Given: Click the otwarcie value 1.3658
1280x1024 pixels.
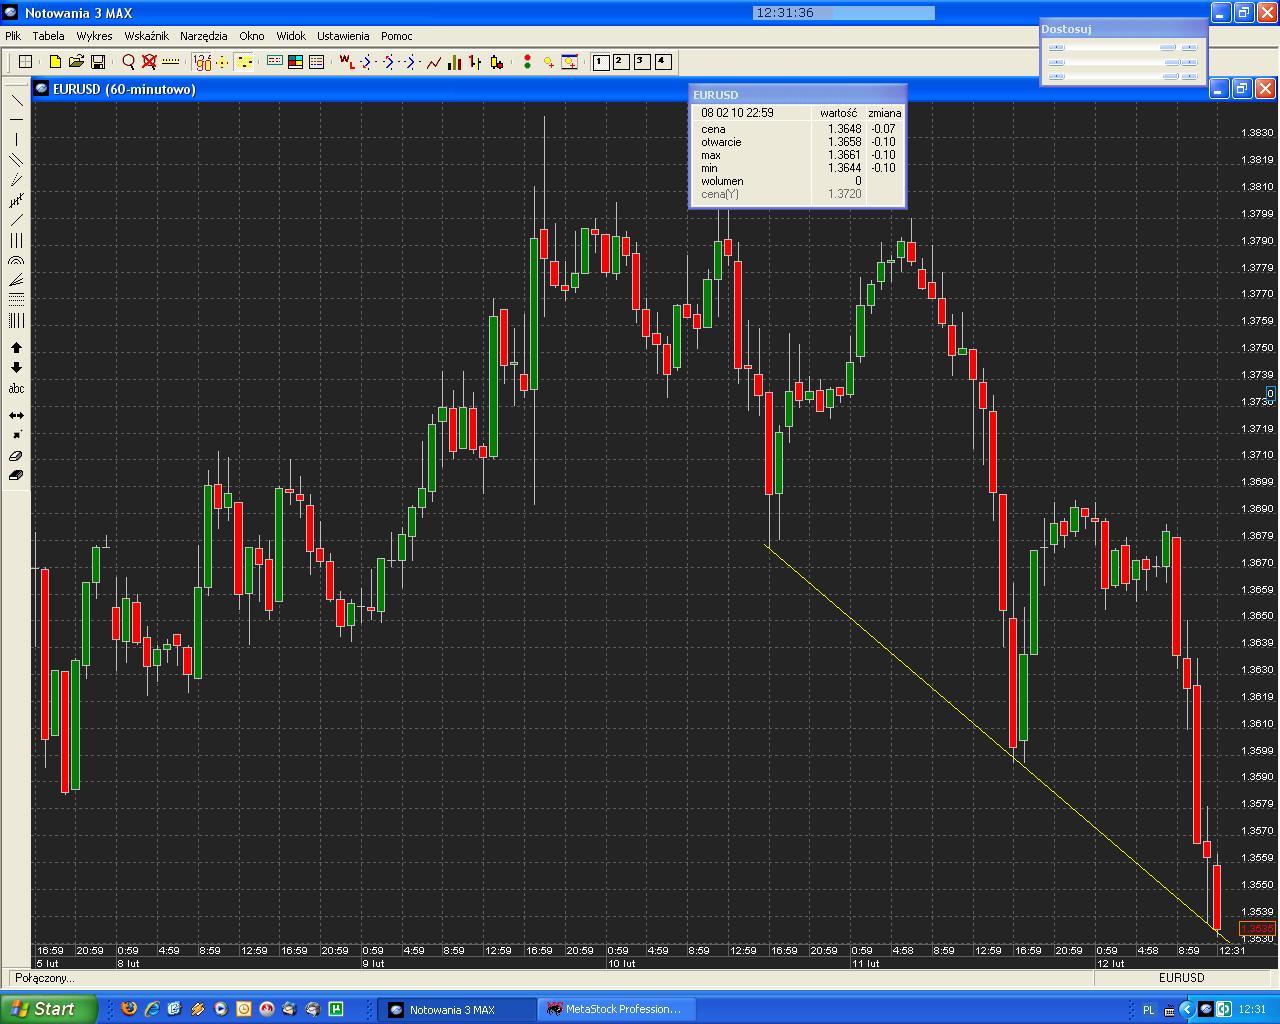Looking at the screenshot, I should pyautogui.click(x=844, y=142).
